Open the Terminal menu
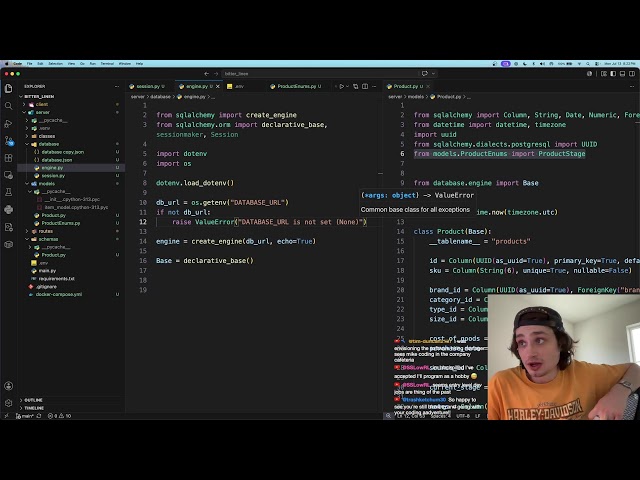640x480 pixels. [107, 64]
